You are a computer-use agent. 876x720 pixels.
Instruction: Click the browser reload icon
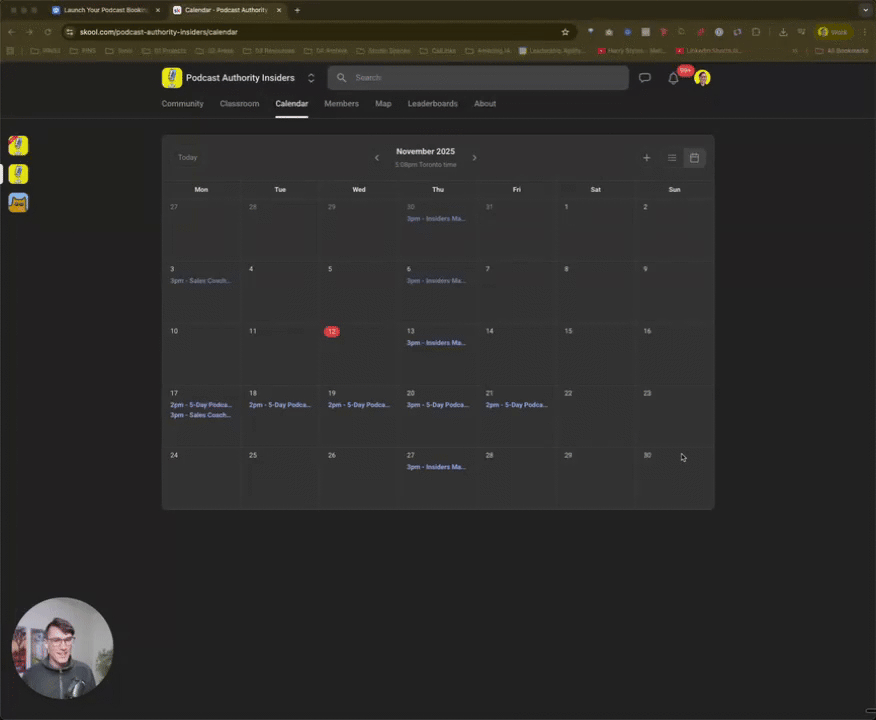(x=47, y=31)
